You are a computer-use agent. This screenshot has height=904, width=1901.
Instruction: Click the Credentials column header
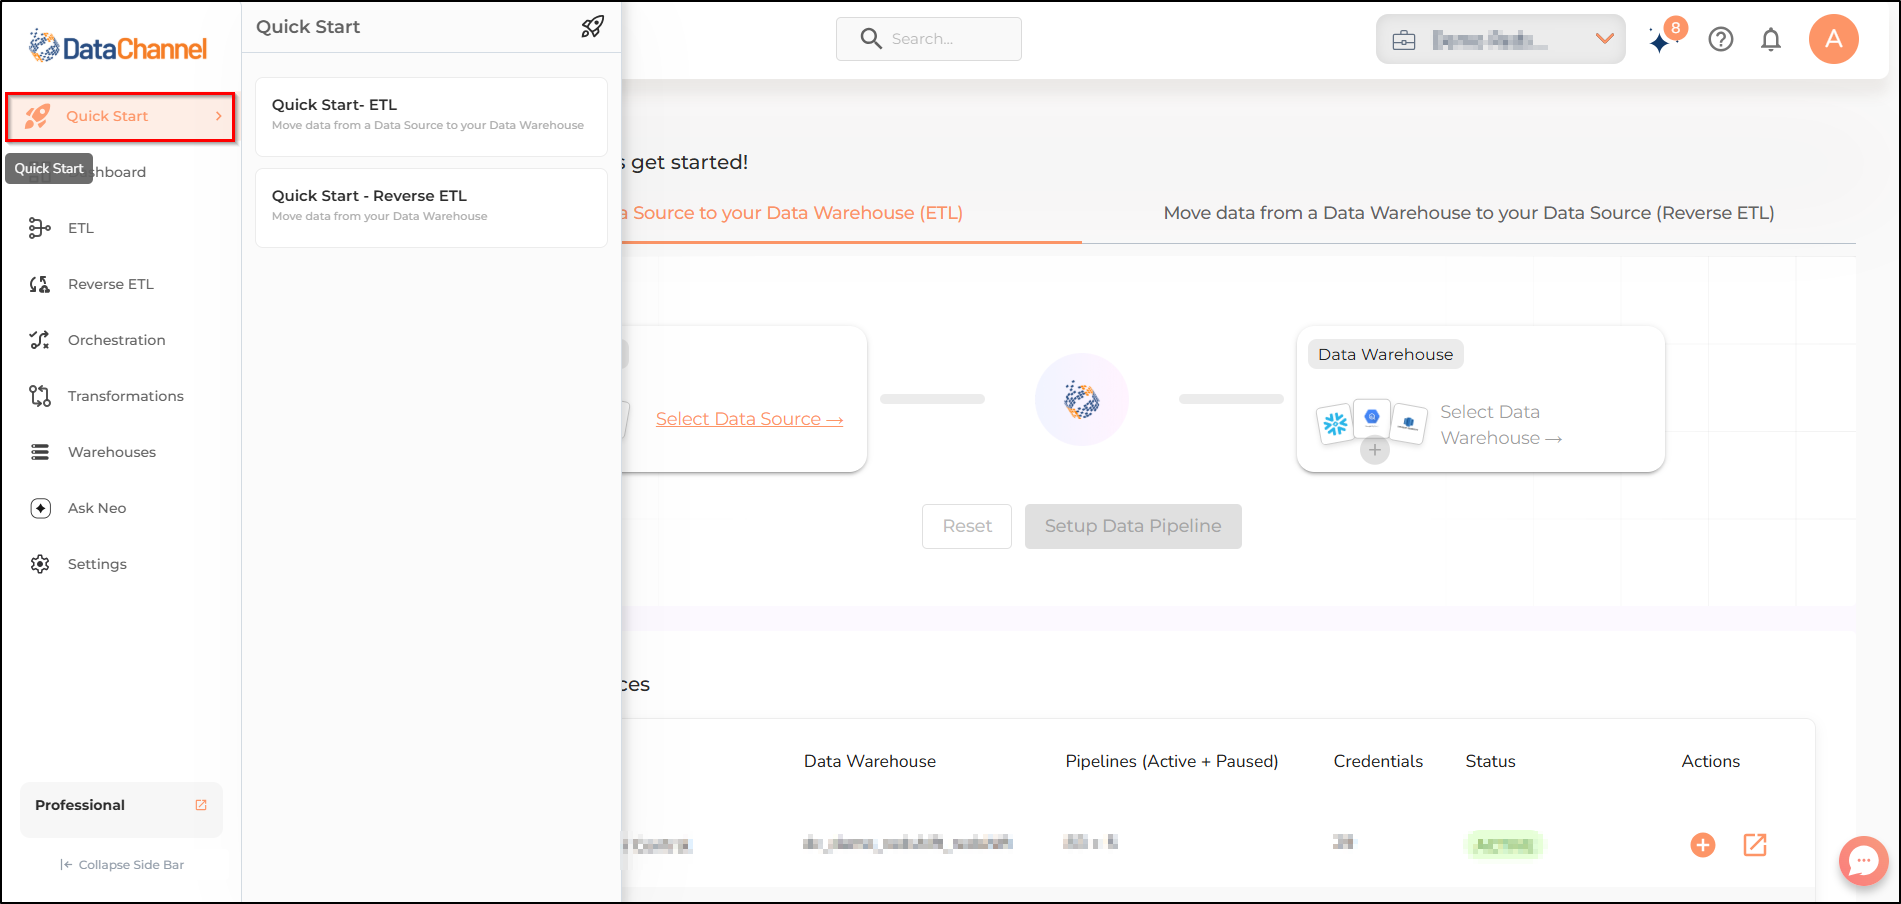pos(1378,761)
